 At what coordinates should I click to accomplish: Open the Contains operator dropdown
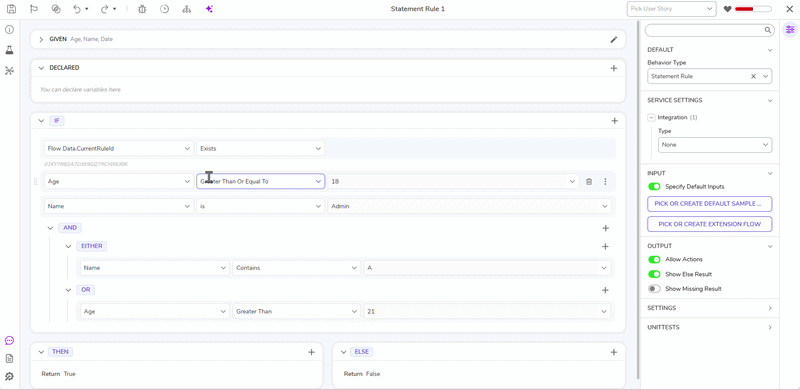click(296, 268)
